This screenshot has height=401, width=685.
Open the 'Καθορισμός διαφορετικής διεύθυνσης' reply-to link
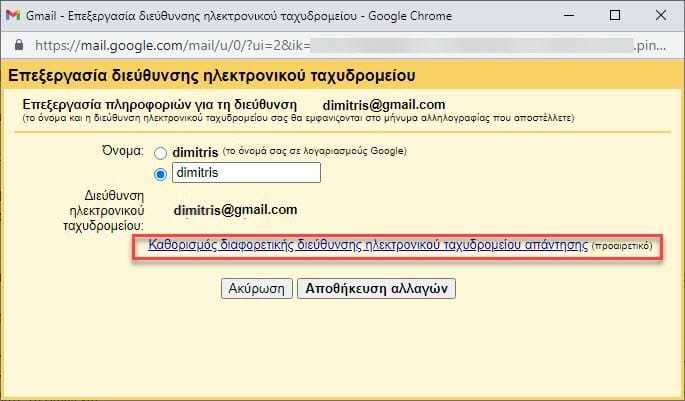point(368,245)
